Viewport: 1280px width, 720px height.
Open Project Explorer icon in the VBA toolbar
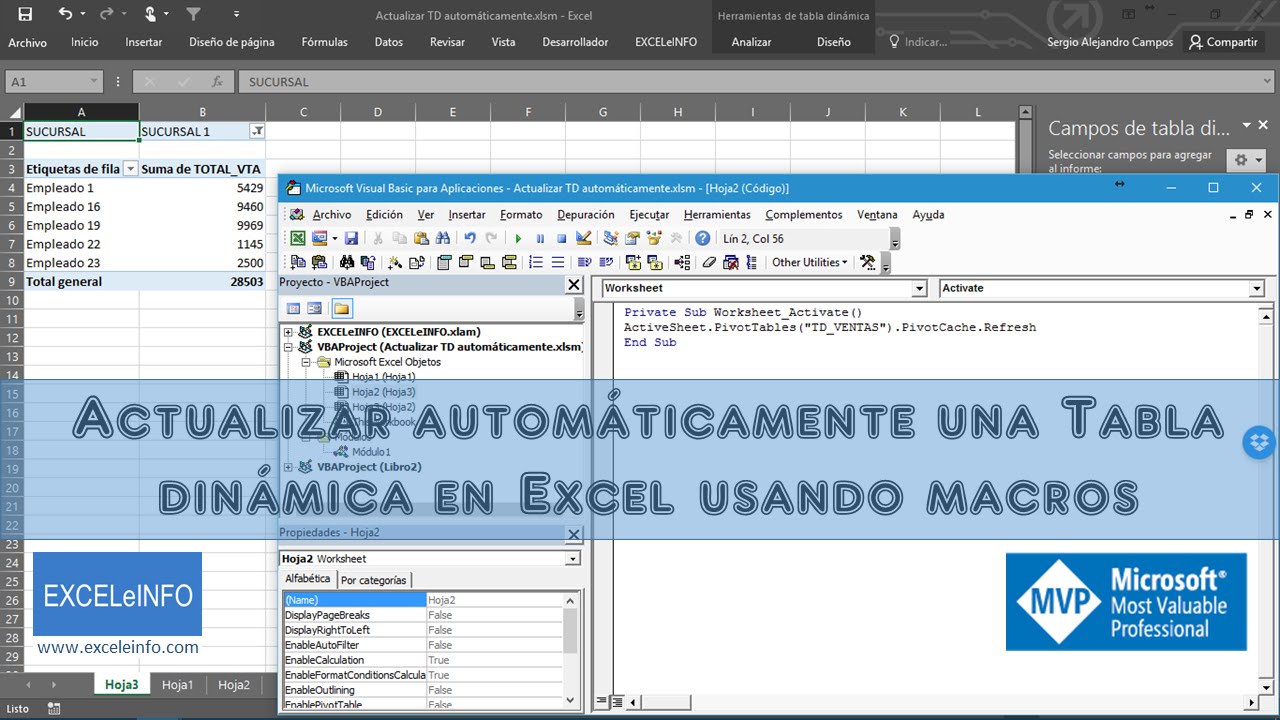[x=610, y=238]
